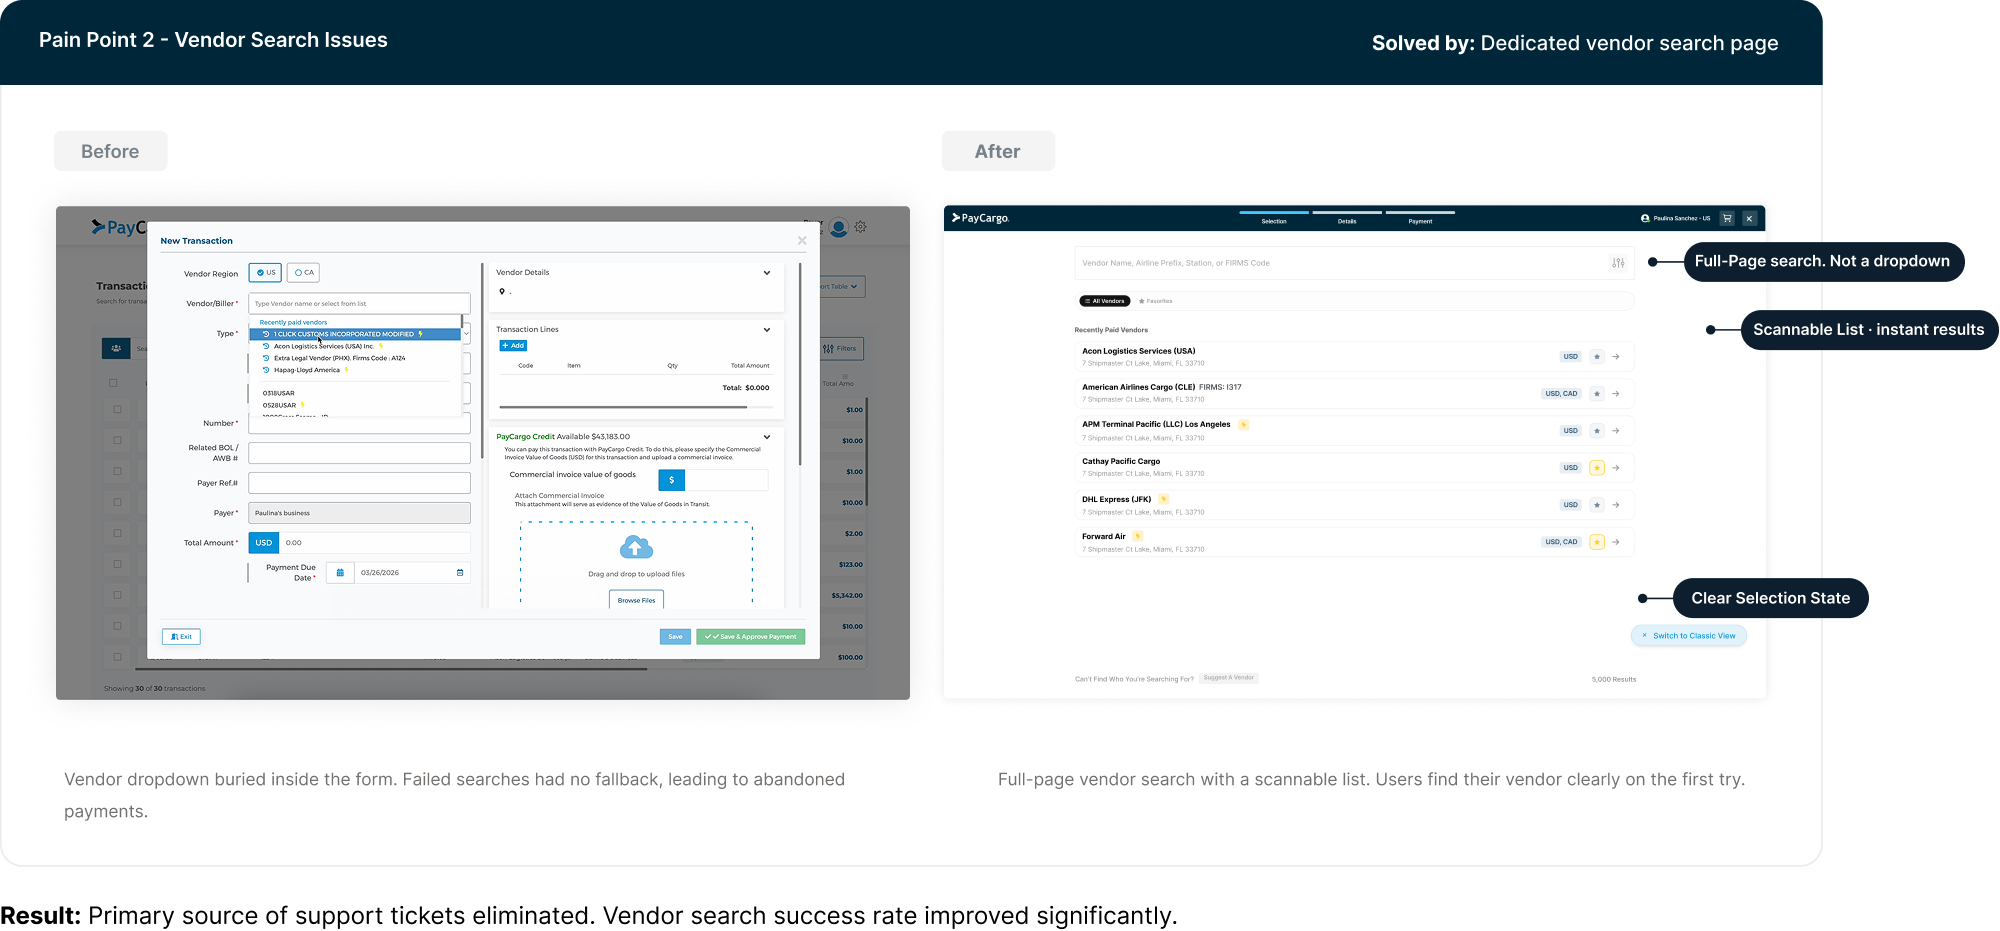Screen dimensions: 2000x931
Task: Unfavorite Forward Air yellow star
Action: pos(1597,542)
